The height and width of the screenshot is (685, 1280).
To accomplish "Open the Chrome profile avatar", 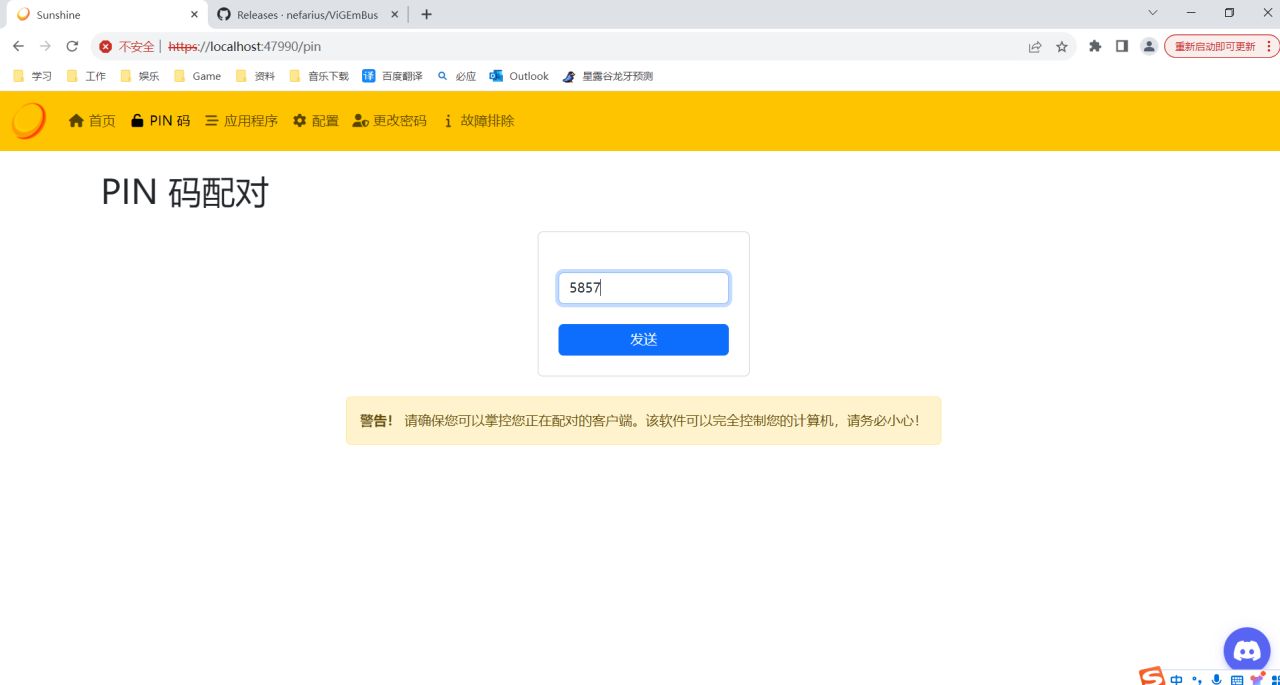I will pyautogui.click(x=1149, y=46).
